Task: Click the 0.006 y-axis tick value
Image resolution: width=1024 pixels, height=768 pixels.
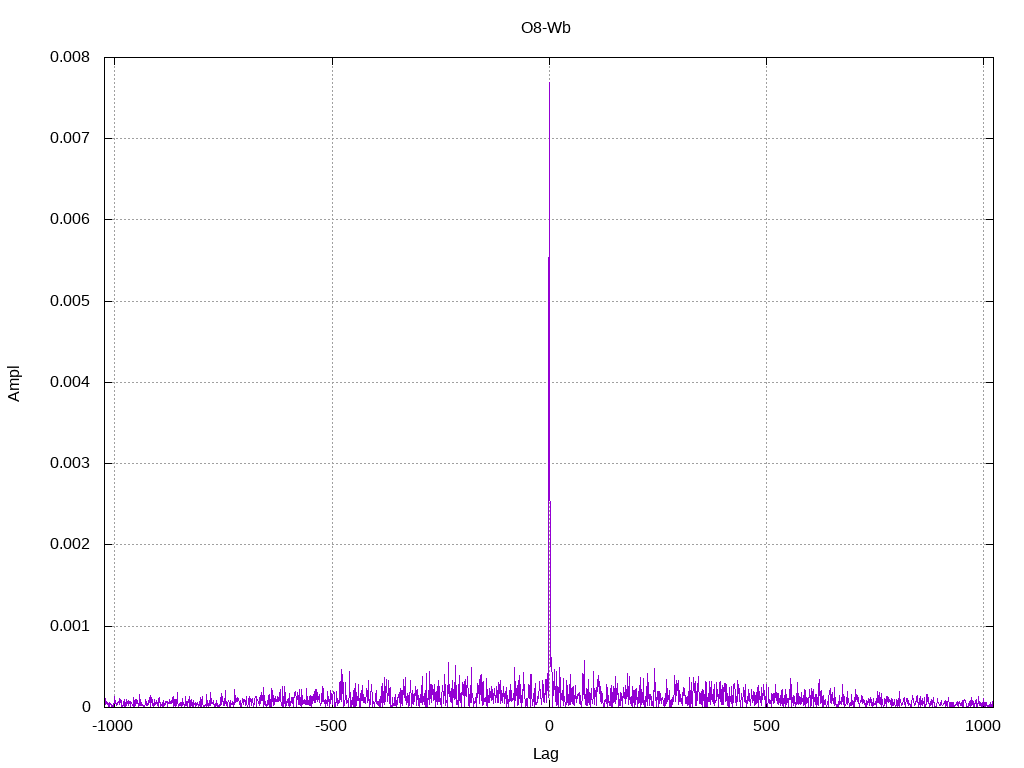Action: click(70, 219)
